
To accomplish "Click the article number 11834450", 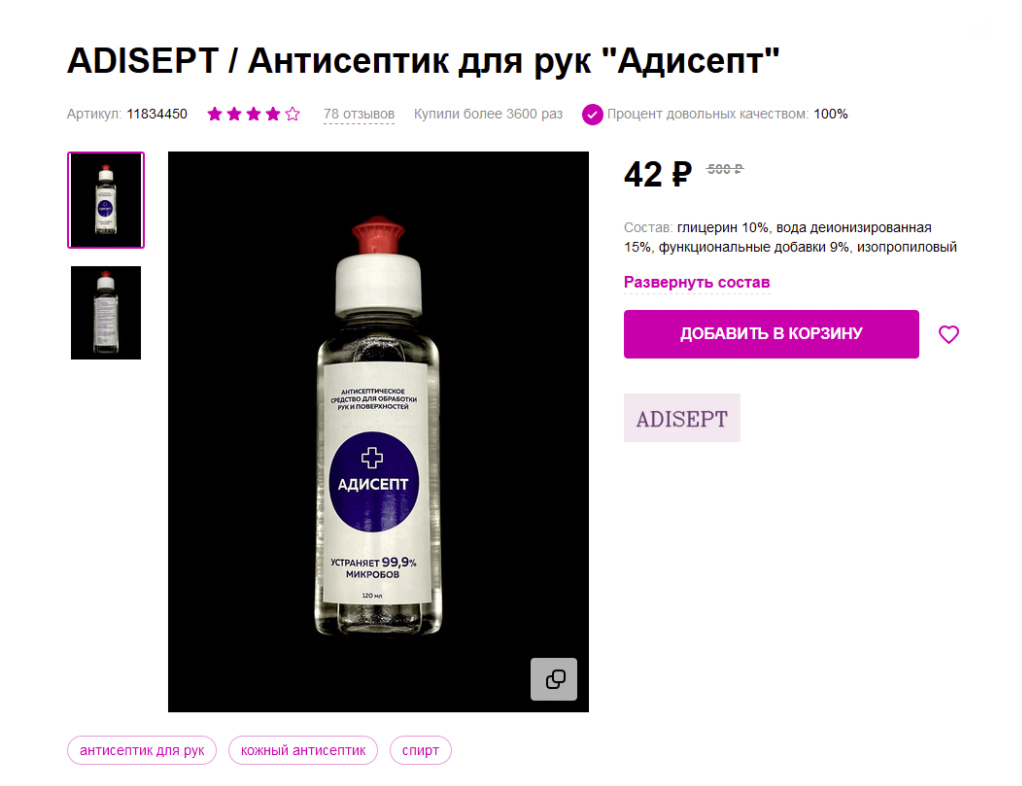I will [x=157, y=114].
